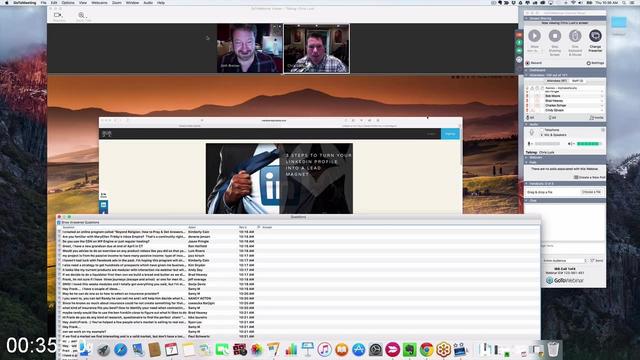Expand the Dashboard section
Viewport: 640px width, 360px height.
(527, 70)
